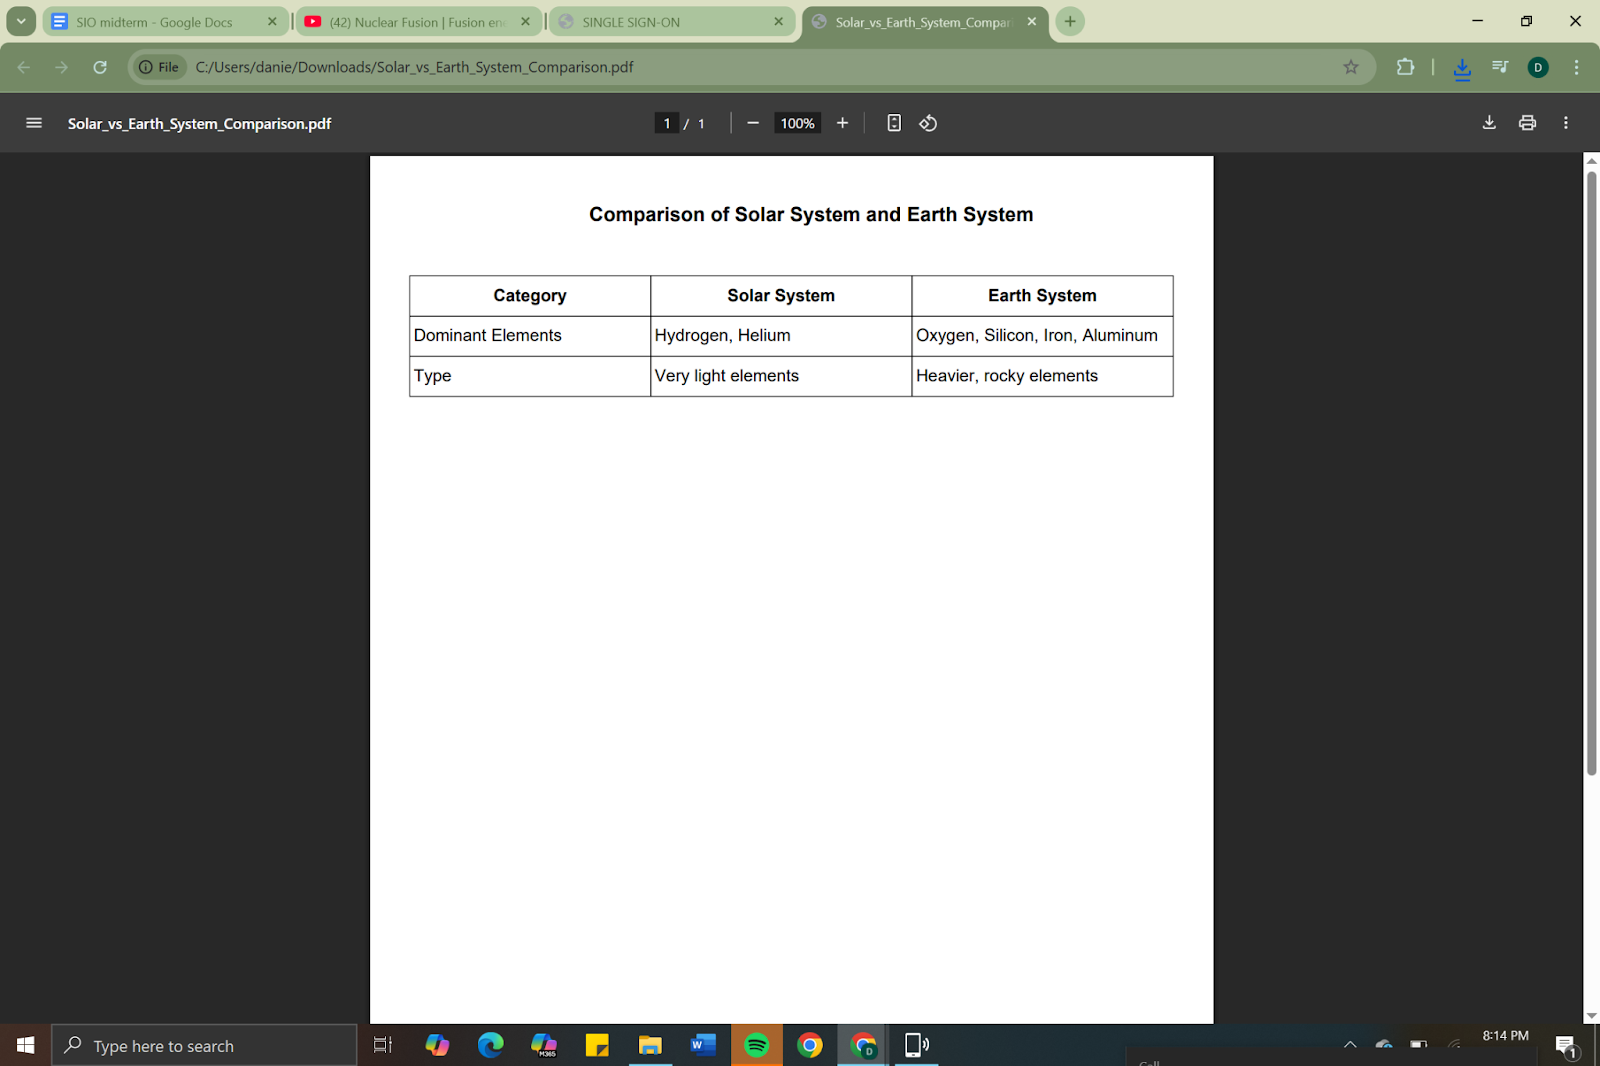Switch to Nuclear Fusion YouTube tab

pyautogui.click(x=417, y=22)
